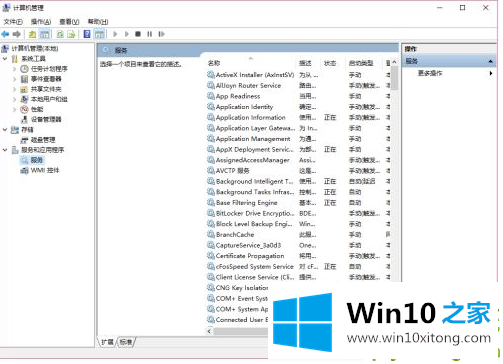Screen dimensions: 503x364
Task: Click the Pause service icon
Action: click(150, 34)
